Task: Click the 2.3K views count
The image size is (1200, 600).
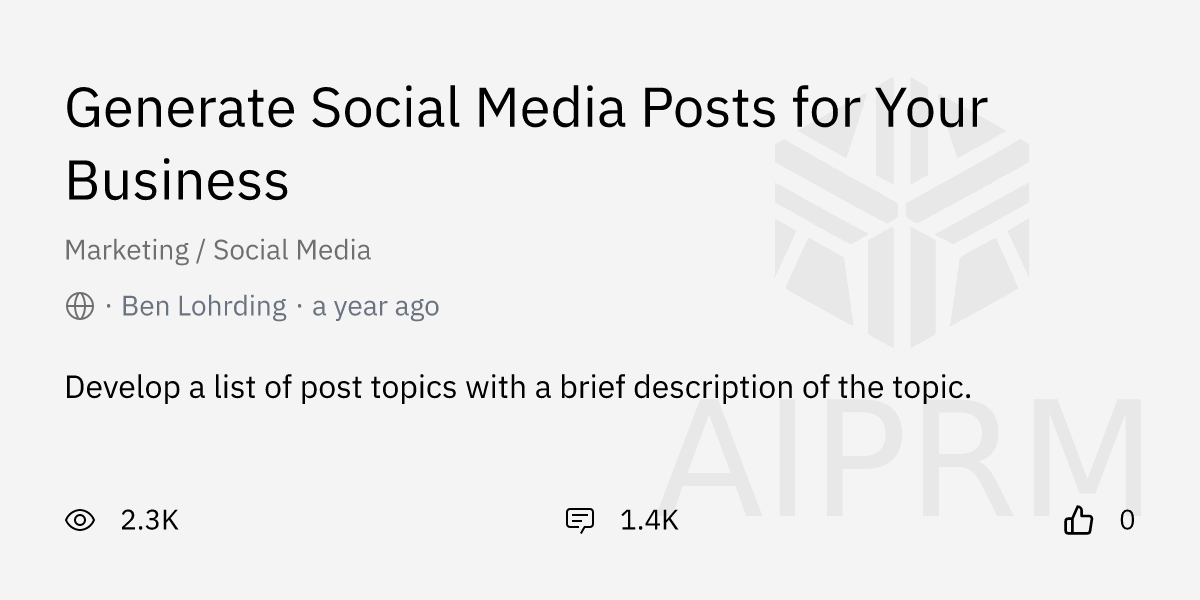Action: coord(149,520)
